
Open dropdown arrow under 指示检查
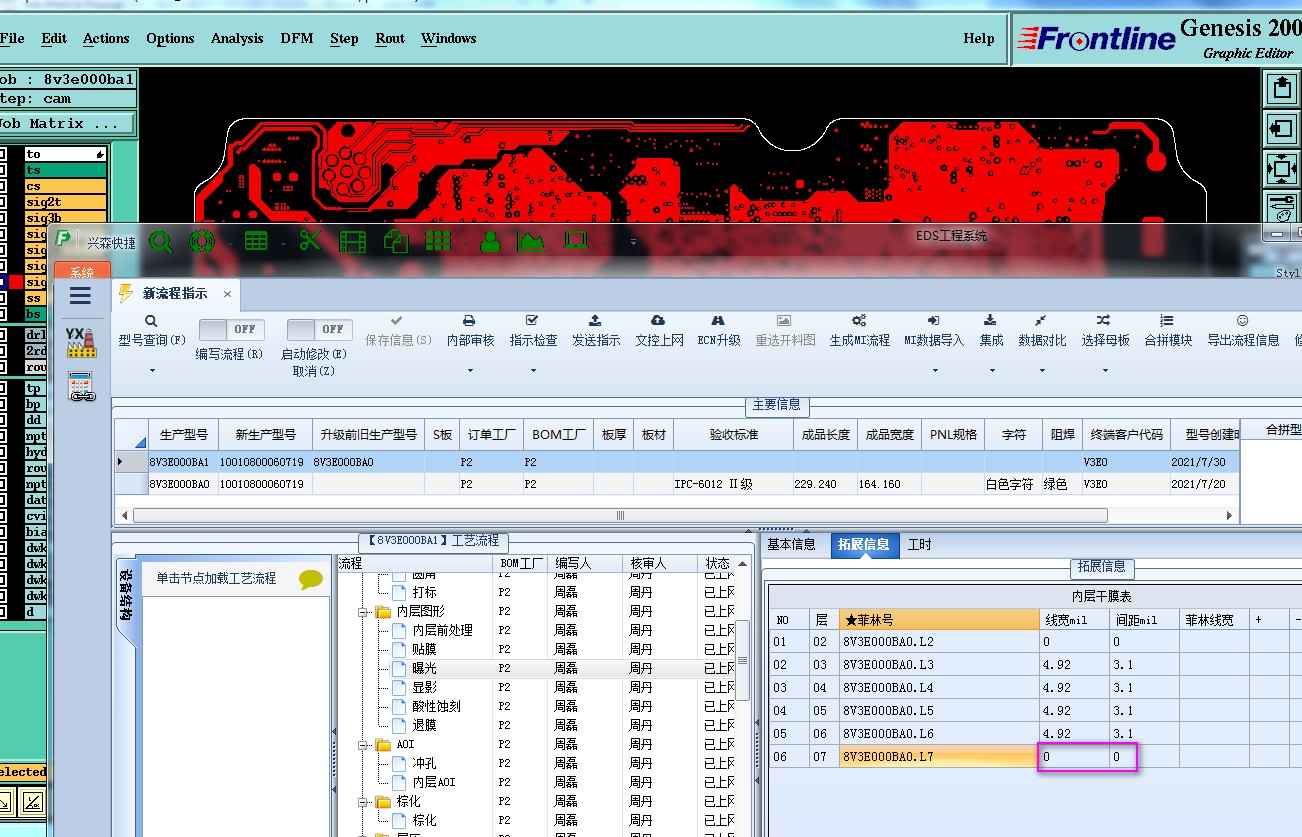(533, 371)
